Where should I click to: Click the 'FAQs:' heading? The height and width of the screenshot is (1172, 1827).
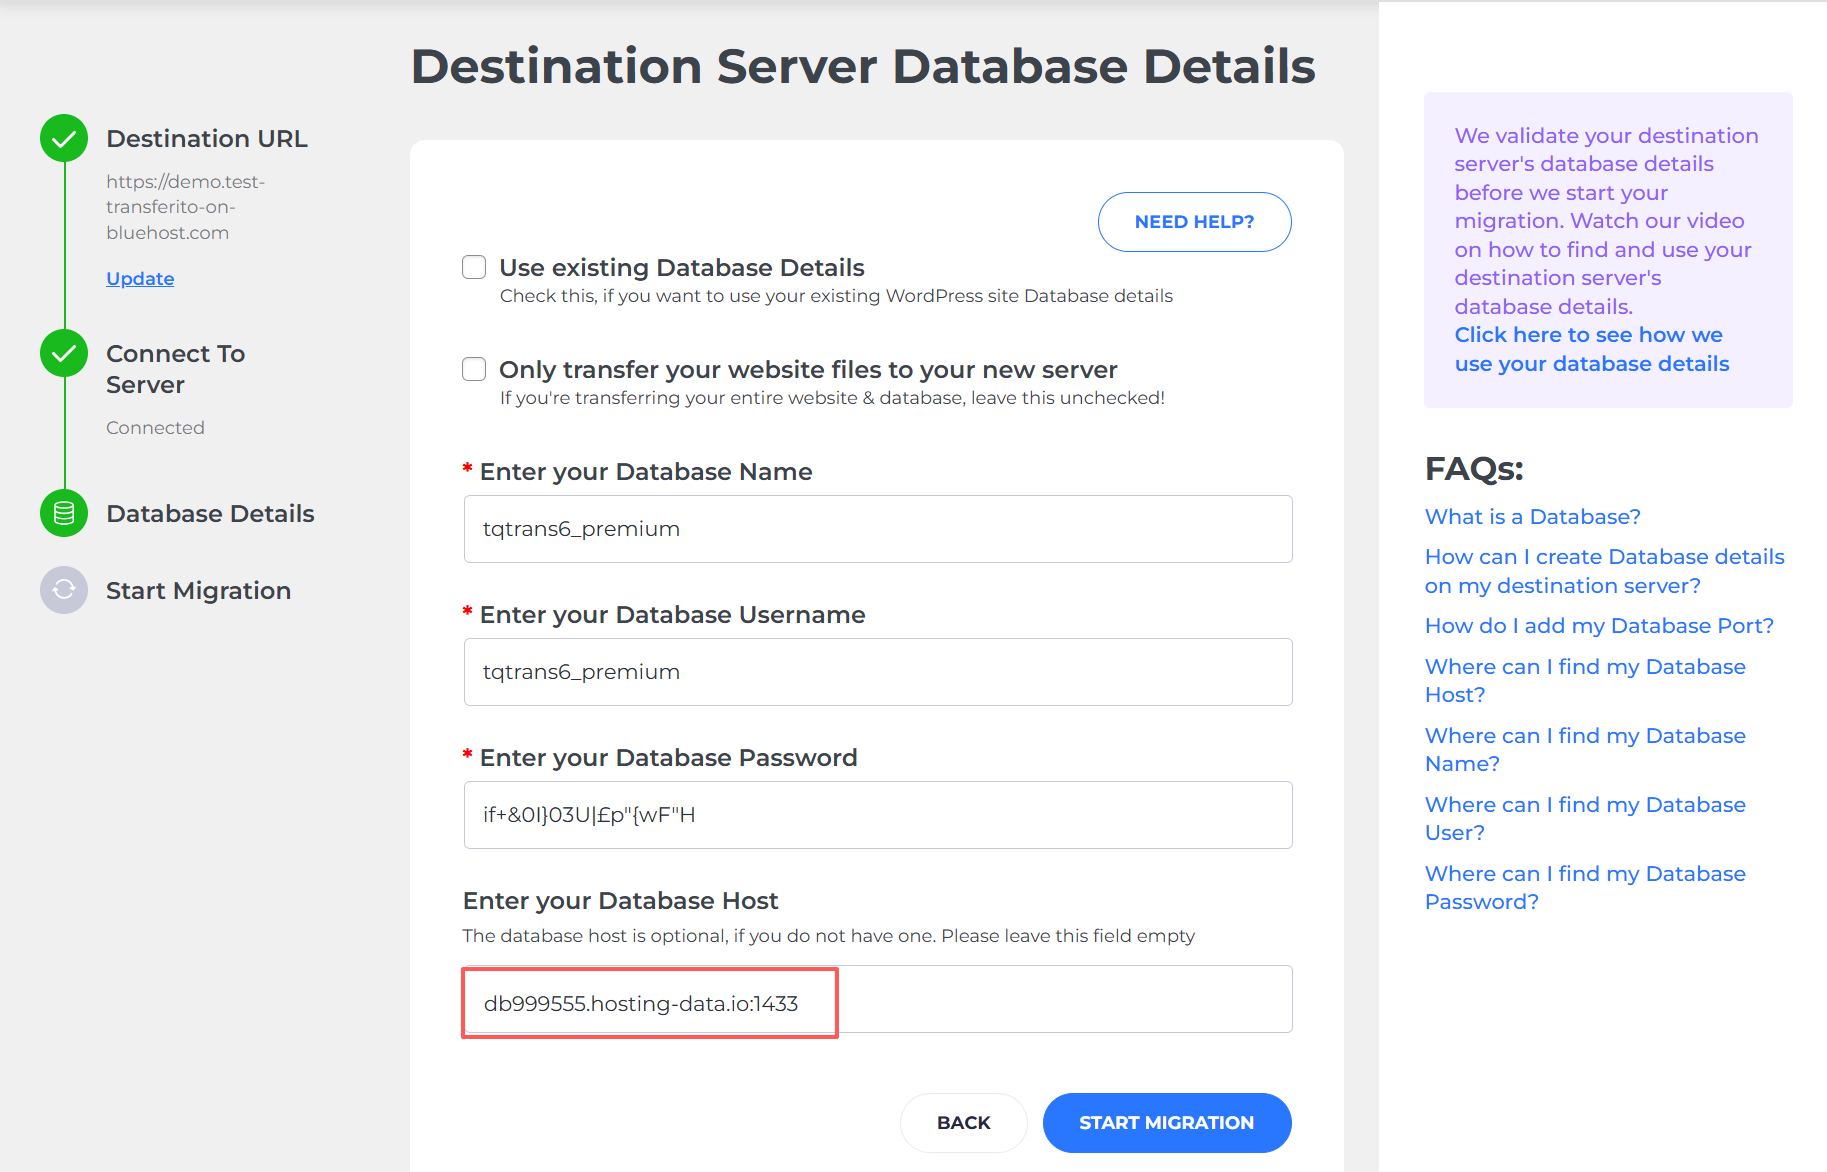click(x=1474, y=468)
